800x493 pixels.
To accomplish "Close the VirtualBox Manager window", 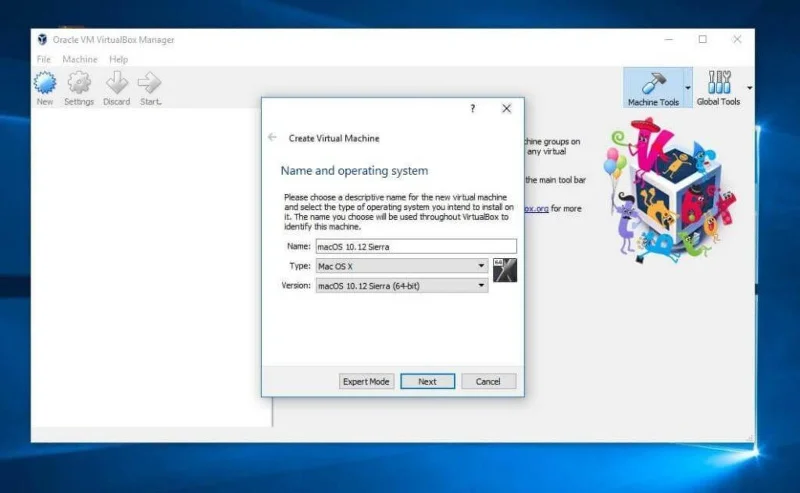I will tap(737, 39).
